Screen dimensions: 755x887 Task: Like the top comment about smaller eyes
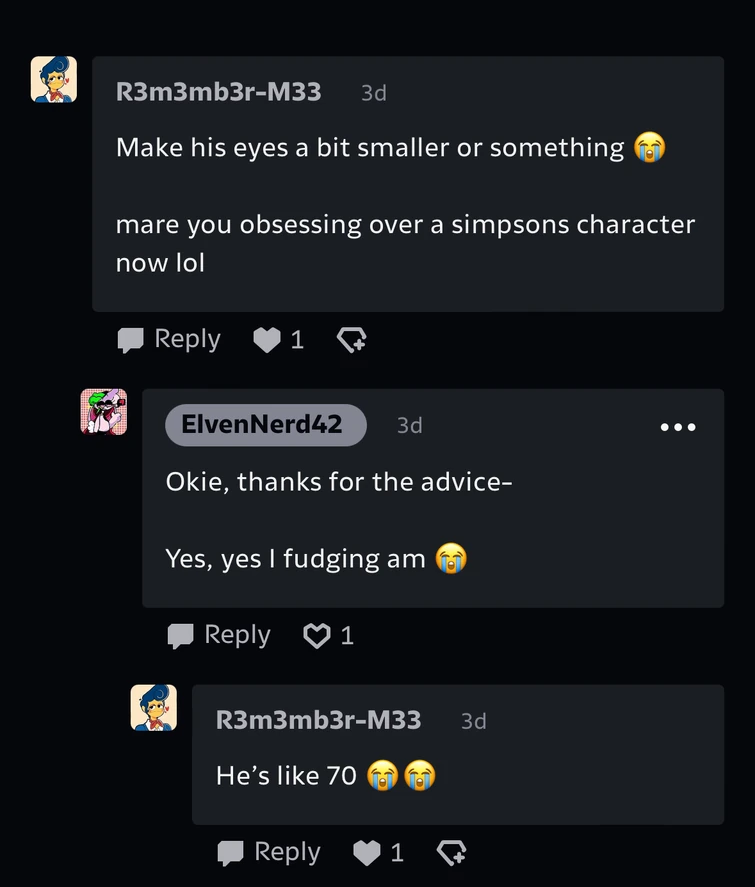pyautogui.click(x=266, y=341)
